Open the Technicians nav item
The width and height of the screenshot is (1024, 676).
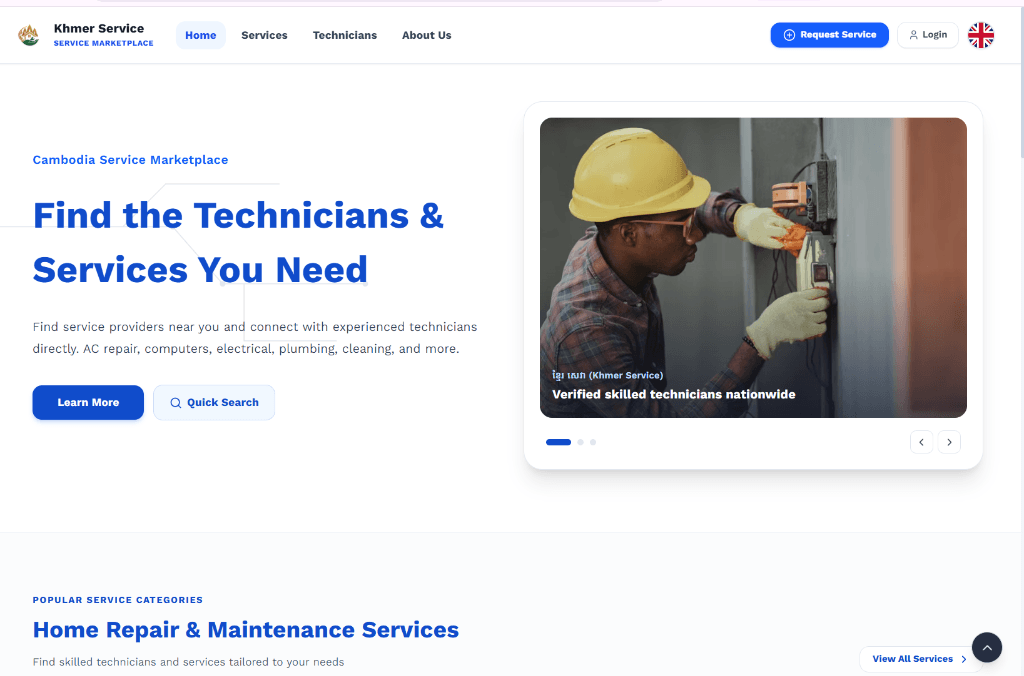tap(344, 35)
